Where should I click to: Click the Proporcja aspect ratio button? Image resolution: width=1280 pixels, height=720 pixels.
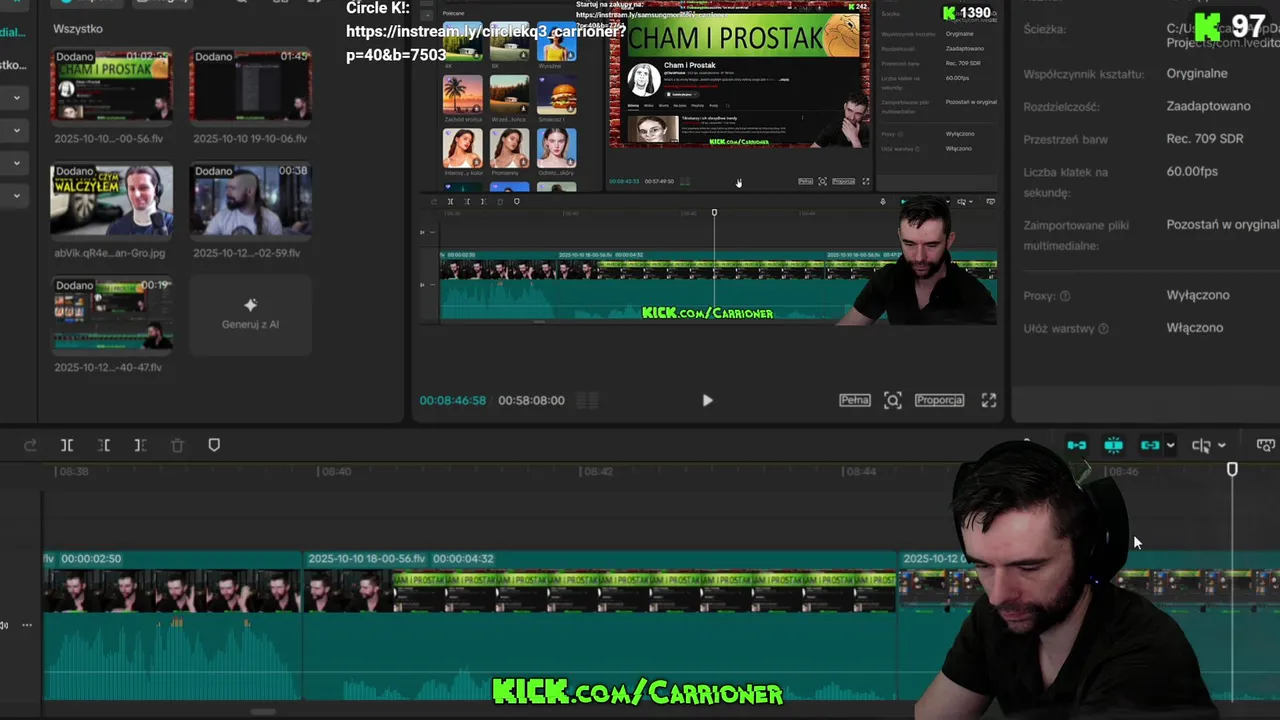[939, 400]
